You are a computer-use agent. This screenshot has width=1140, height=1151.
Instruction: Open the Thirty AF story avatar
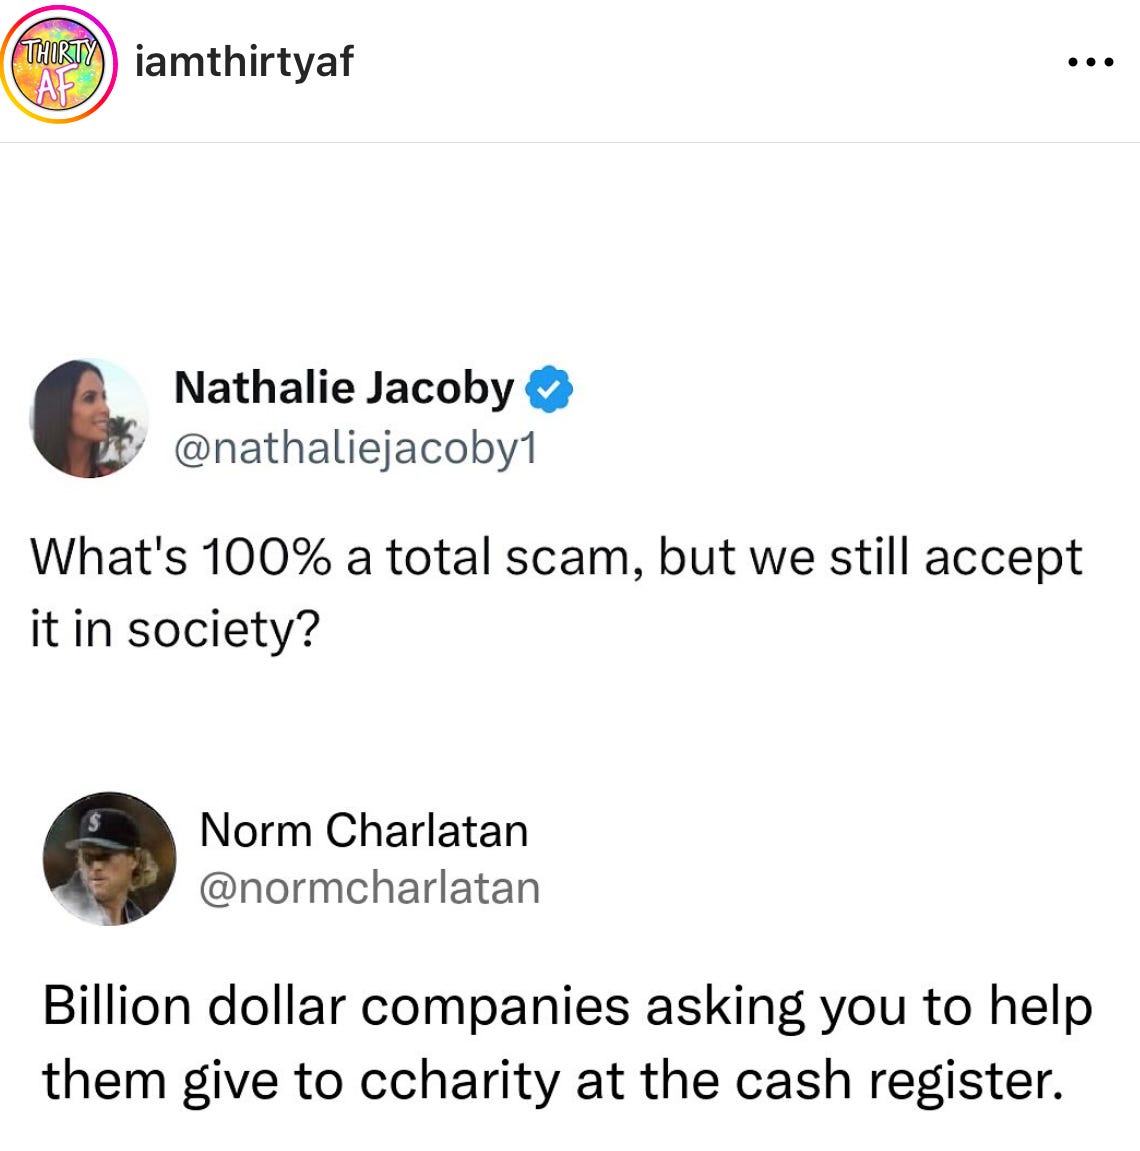point(59,64)
